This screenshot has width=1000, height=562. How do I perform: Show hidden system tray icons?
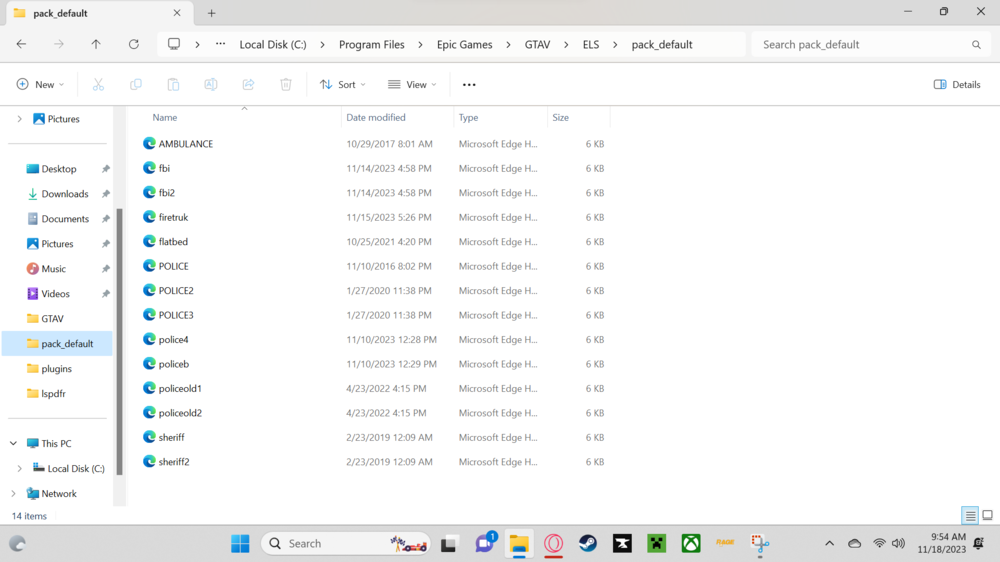click(x=829, y=544)
